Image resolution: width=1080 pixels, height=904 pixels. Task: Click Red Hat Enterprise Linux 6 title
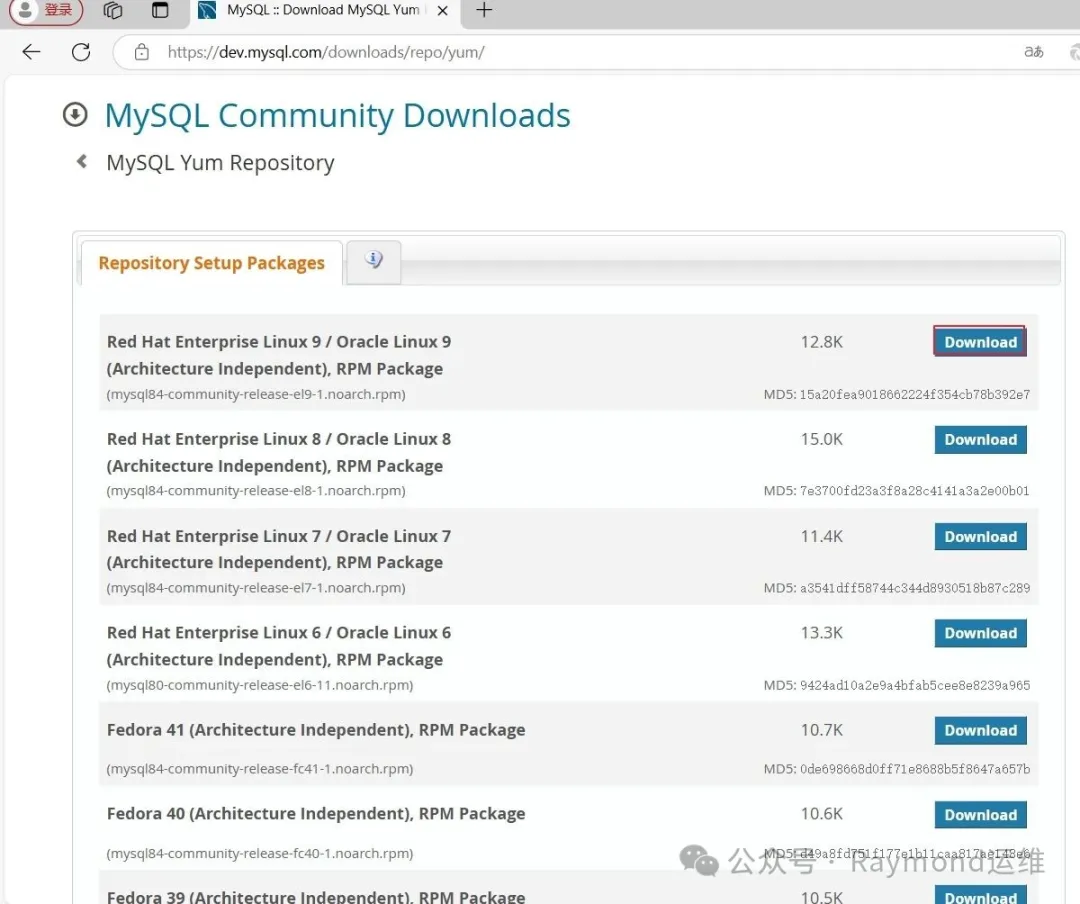[x=279, y=646]
